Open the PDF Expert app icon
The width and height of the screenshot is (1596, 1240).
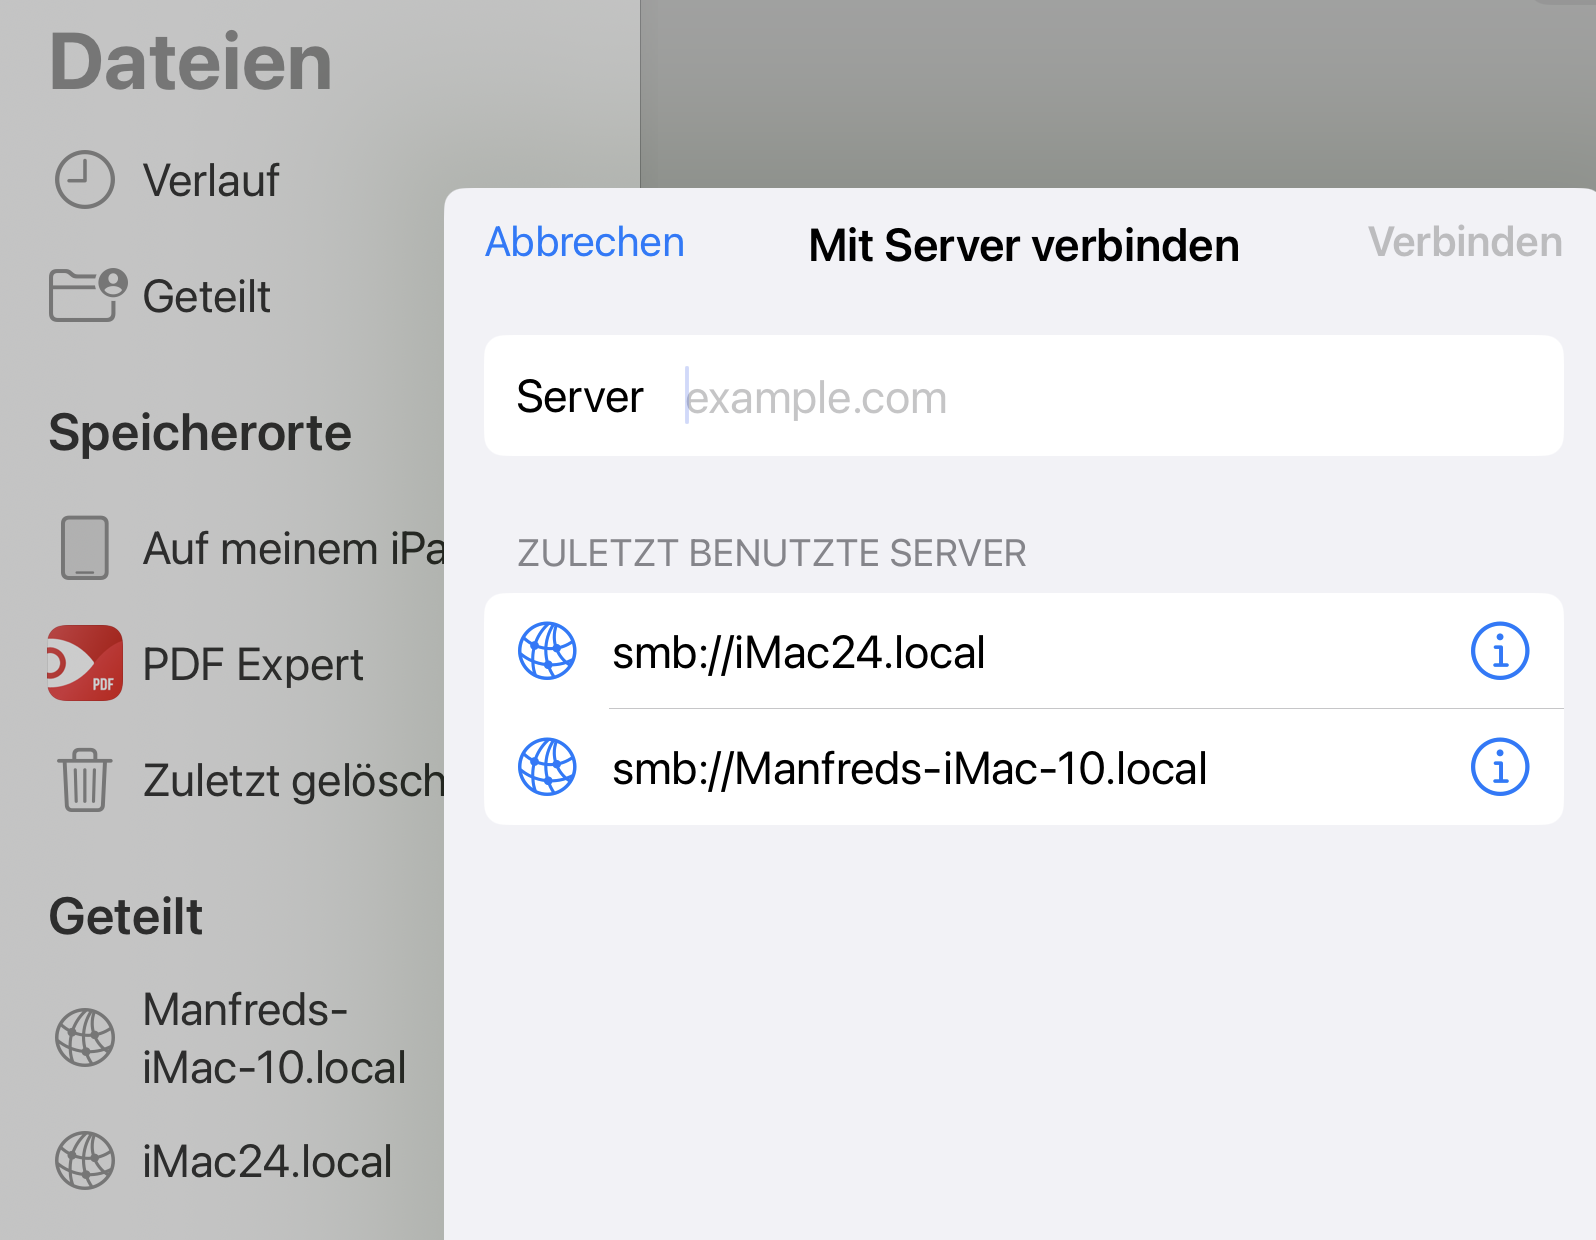[85, 663]
